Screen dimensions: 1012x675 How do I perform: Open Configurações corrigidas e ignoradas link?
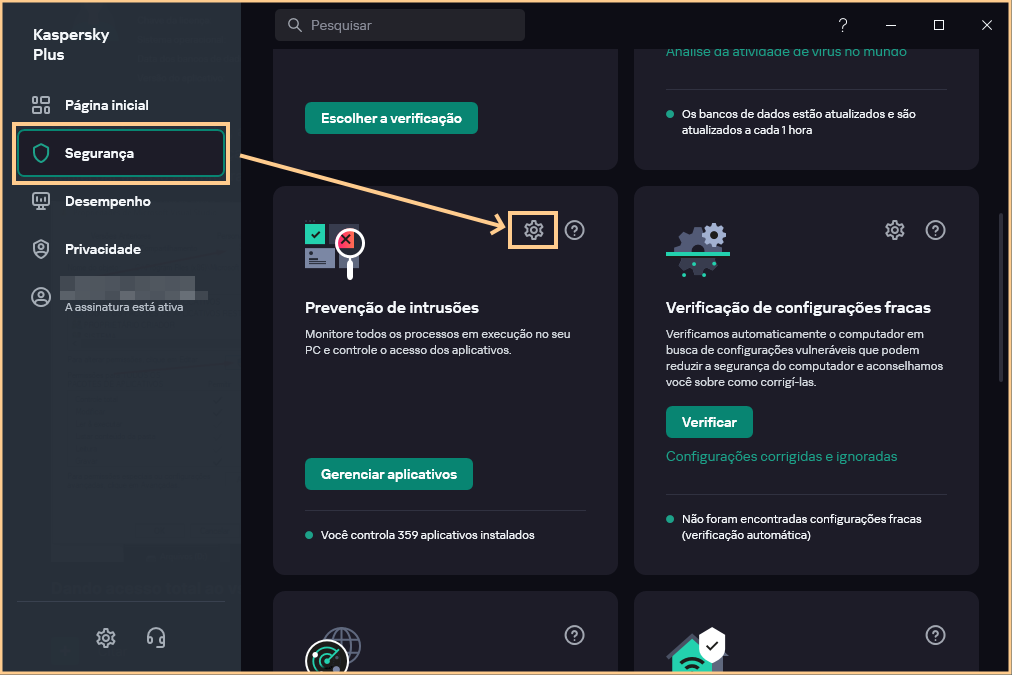tap(782, 456)
